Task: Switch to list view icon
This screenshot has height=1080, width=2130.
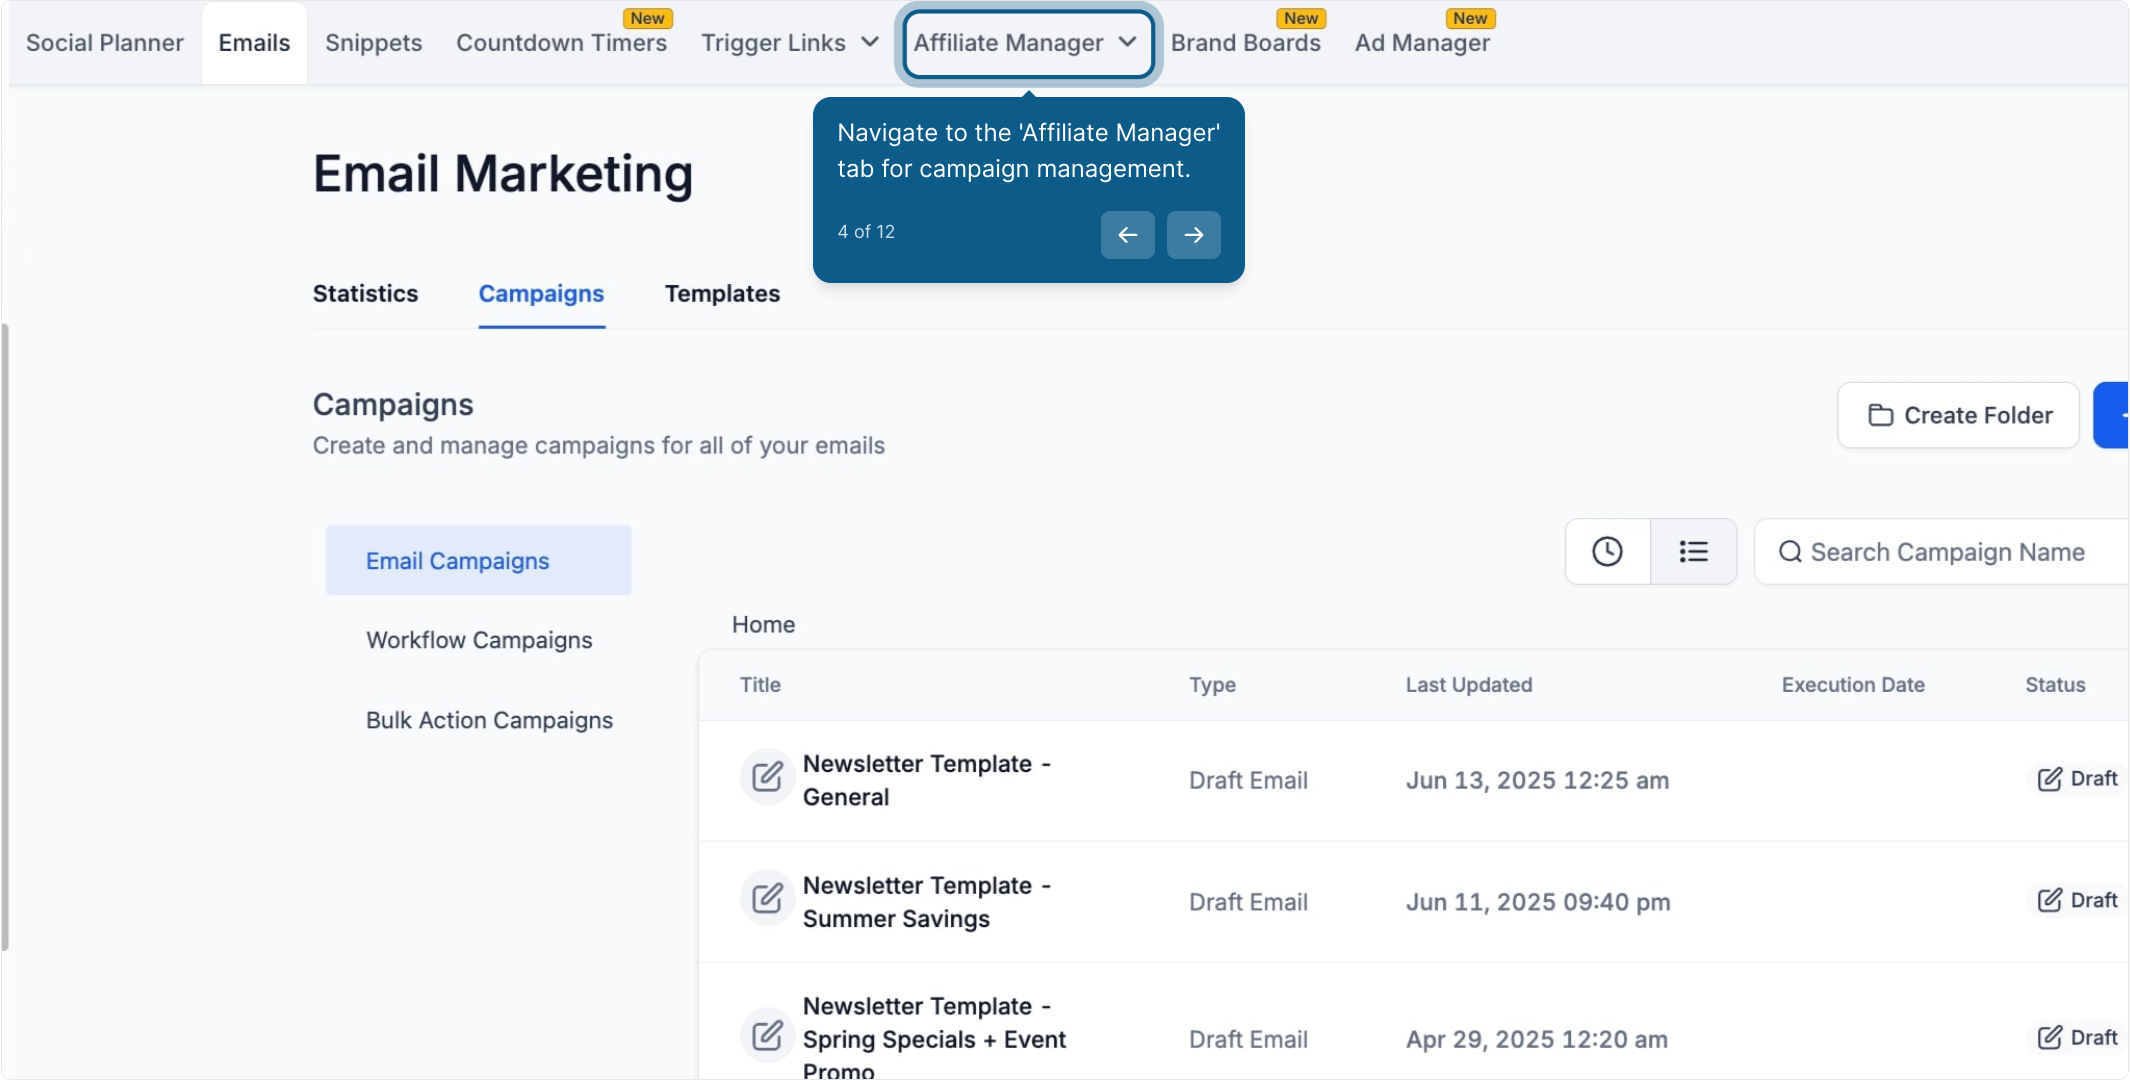Action: pyautogui.click(x=1693, y=551)
